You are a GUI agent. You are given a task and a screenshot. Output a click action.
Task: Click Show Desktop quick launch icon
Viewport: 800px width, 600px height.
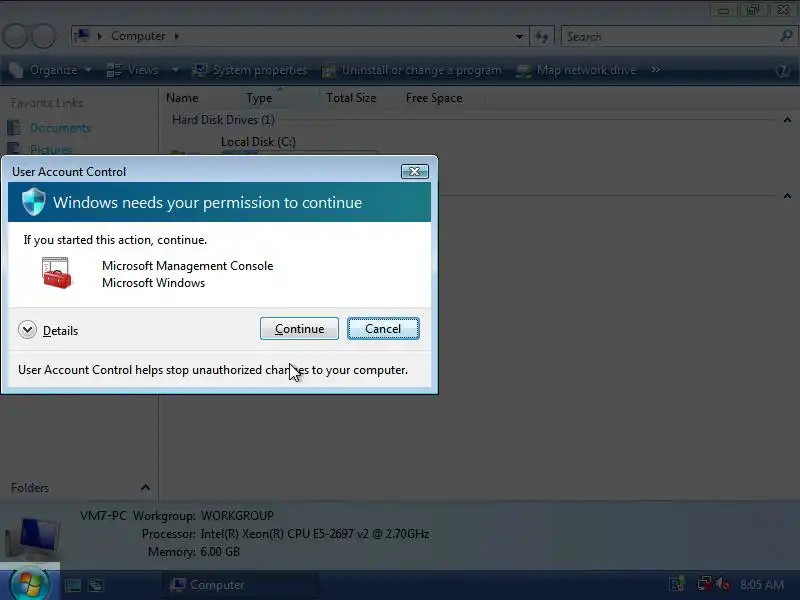(x=72, y=585)
